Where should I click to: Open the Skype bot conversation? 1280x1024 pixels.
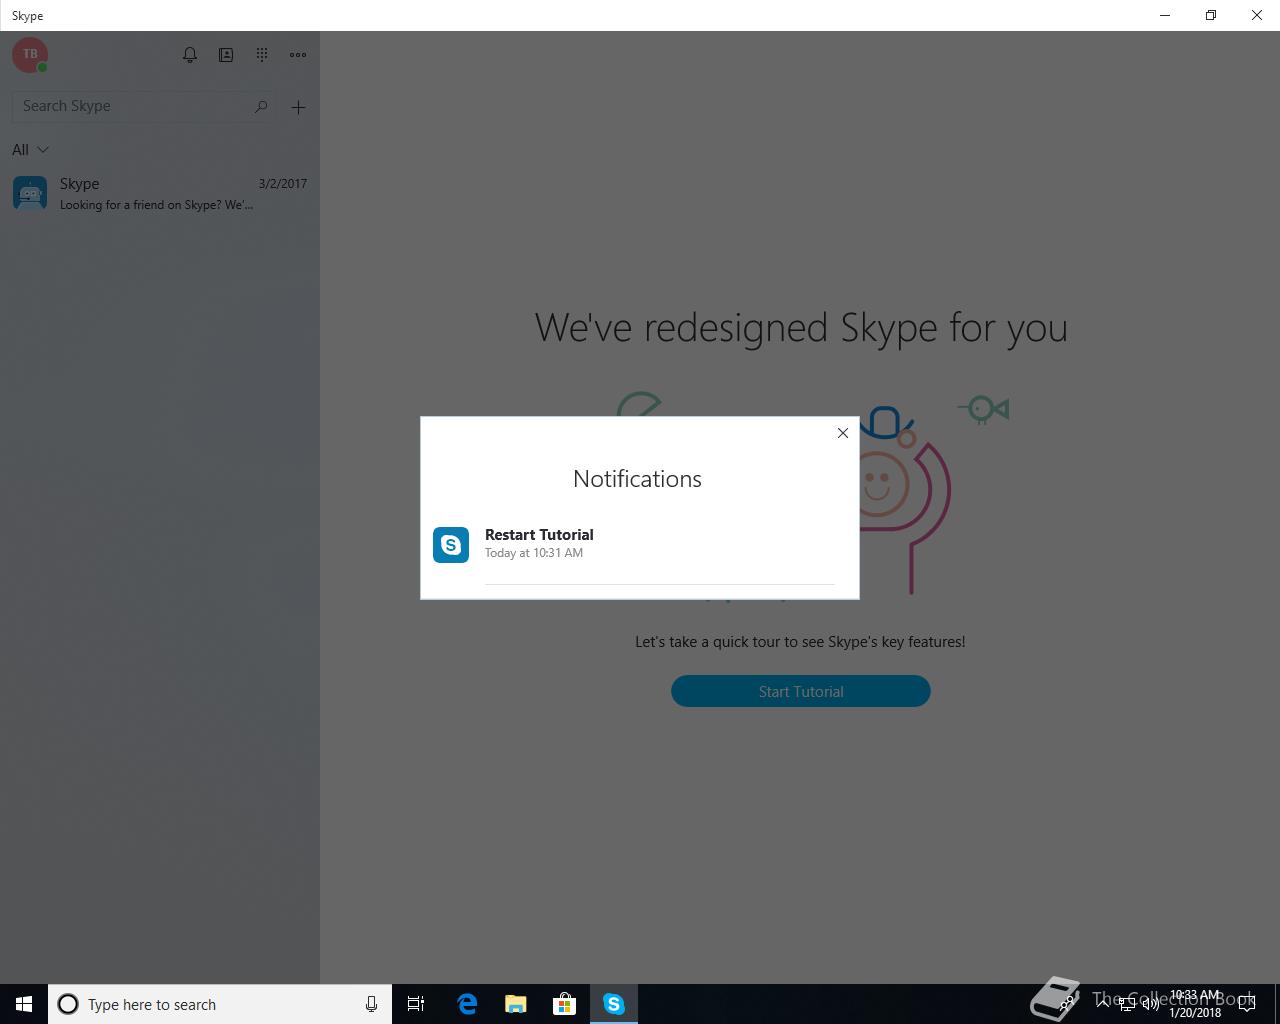(x=160, y=193)
